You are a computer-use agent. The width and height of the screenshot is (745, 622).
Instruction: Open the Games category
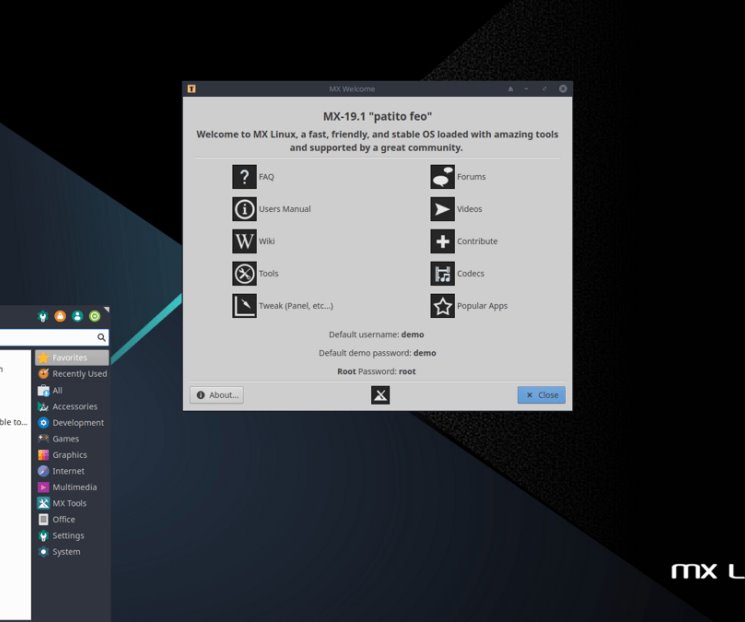tap(72, 439)
